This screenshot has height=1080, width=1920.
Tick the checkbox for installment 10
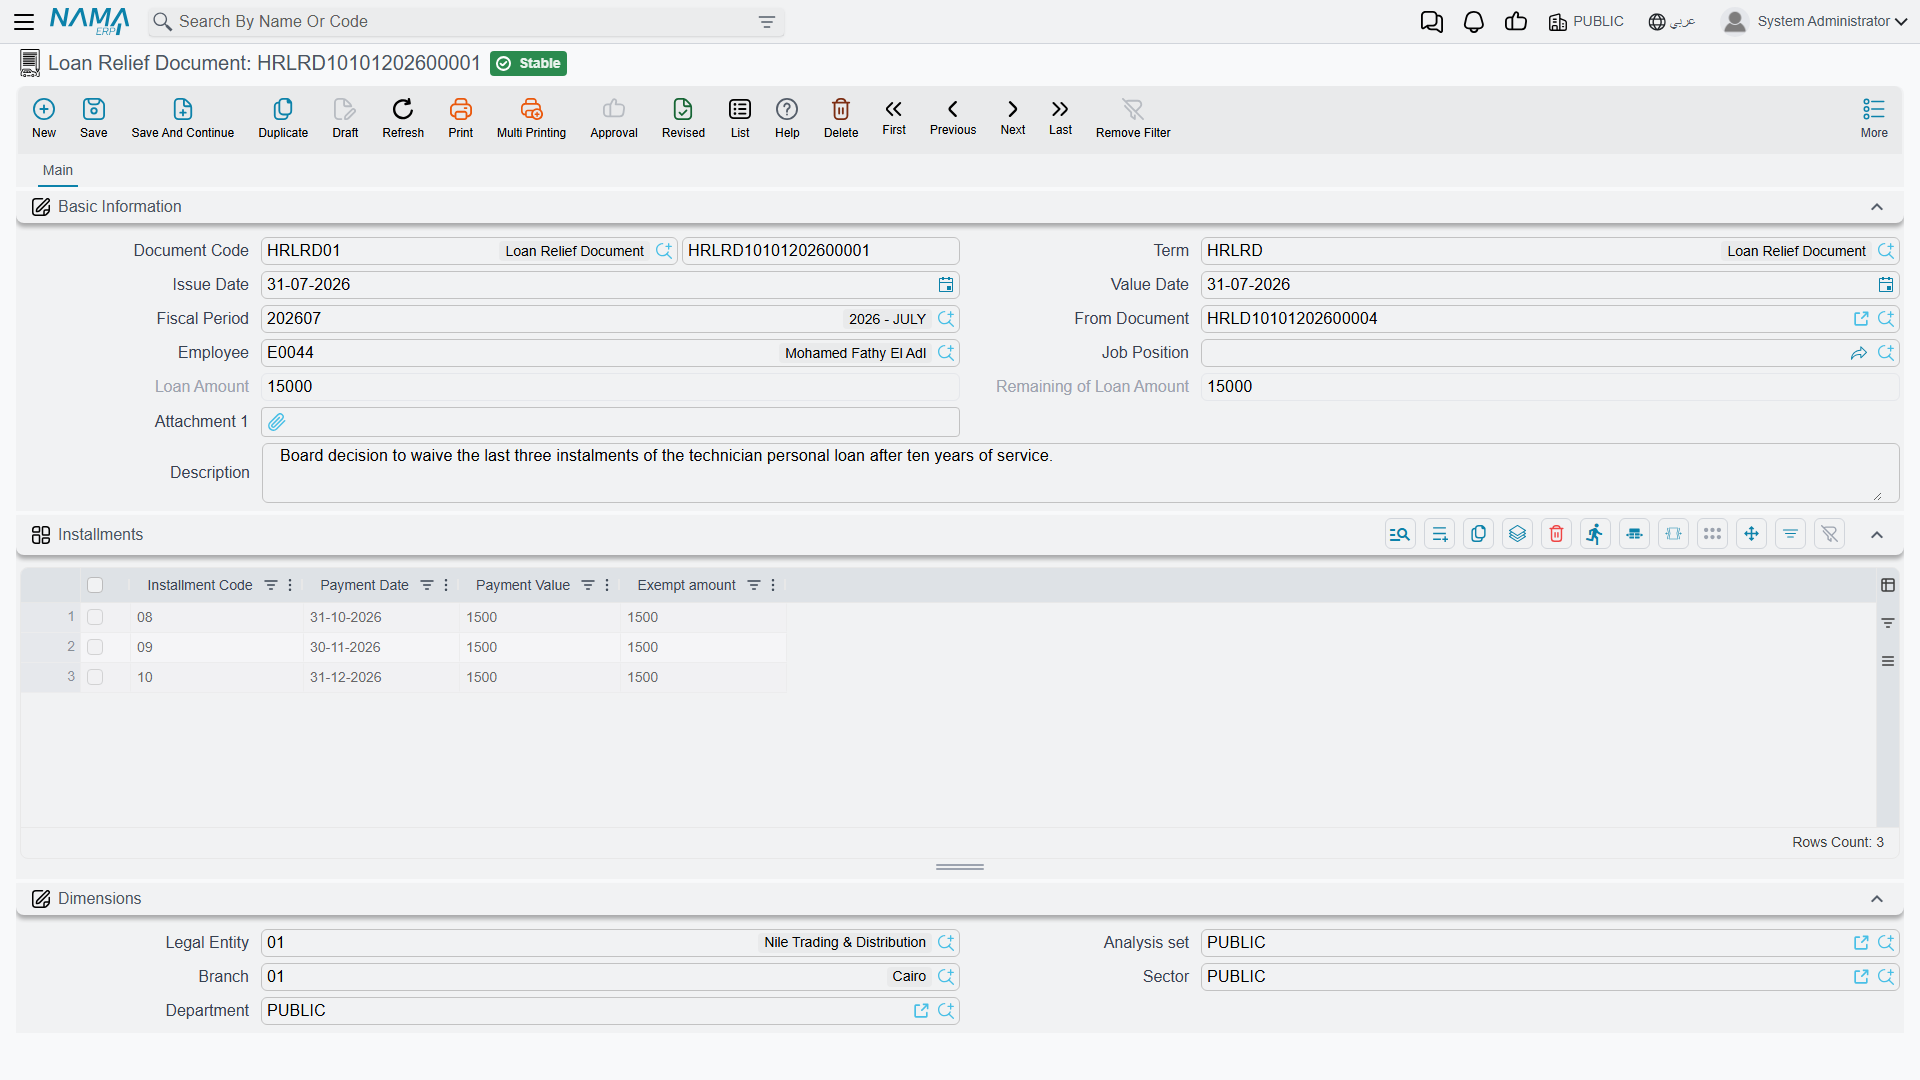(x=95, y=677)
